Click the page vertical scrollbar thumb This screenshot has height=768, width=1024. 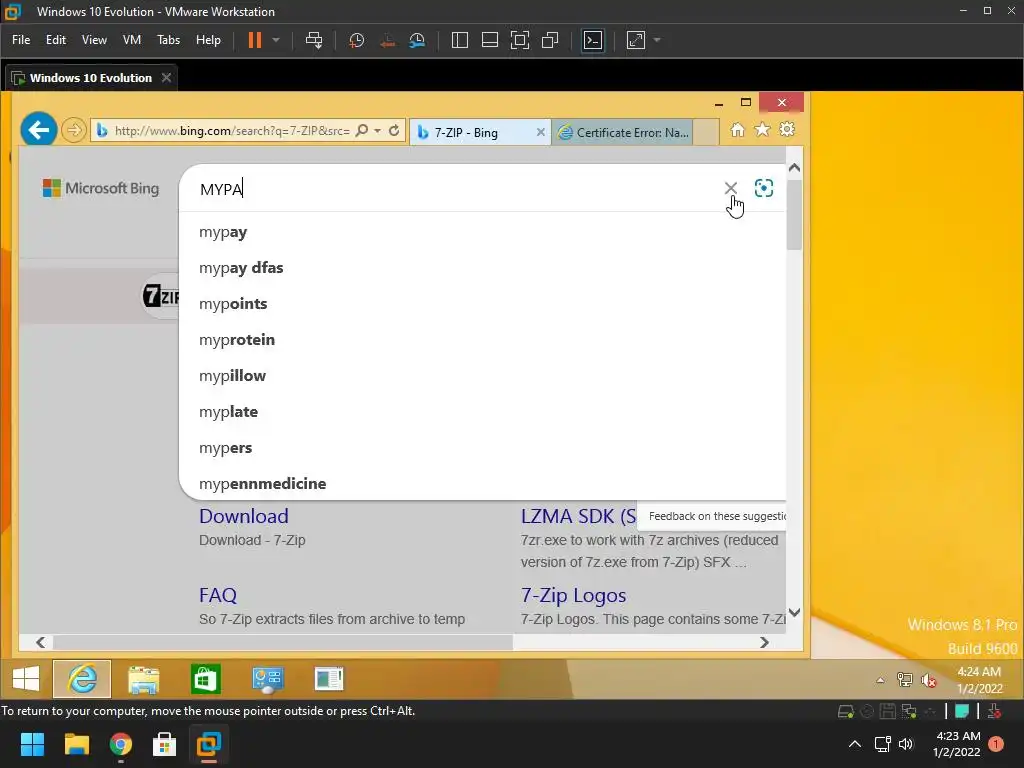[794, 214]
